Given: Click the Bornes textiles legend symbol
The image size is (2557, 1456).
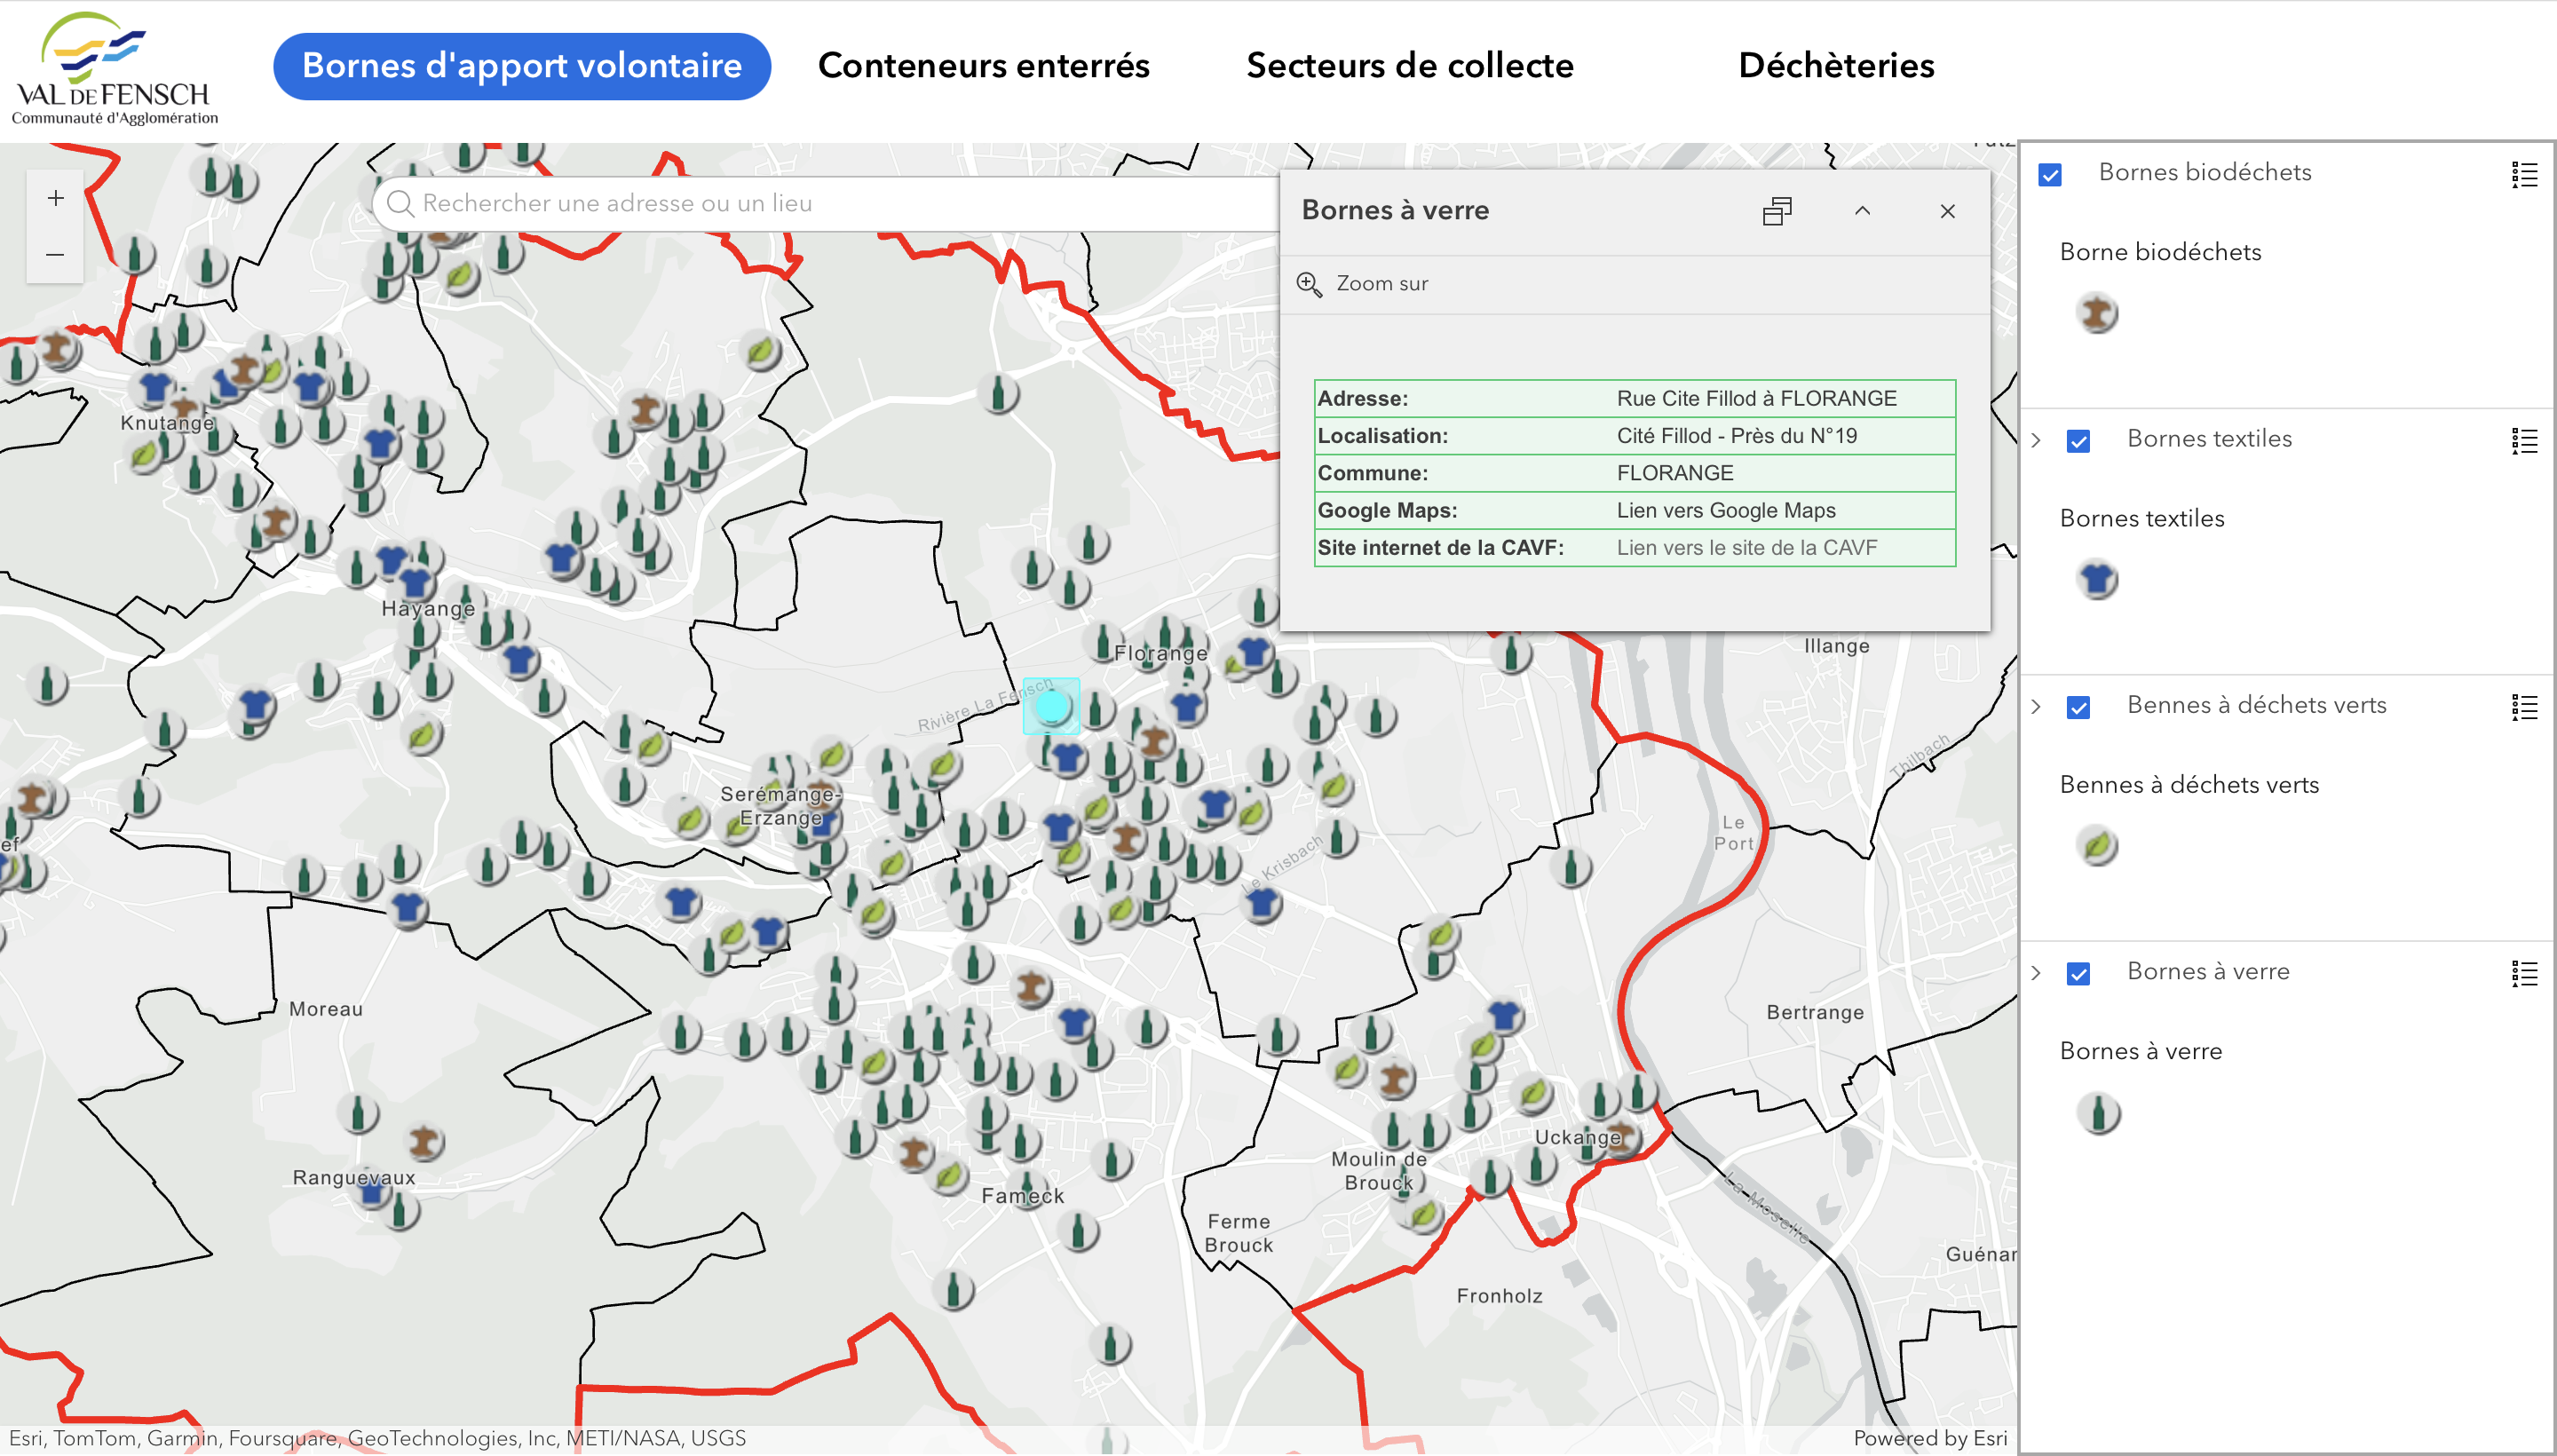Looking at the screenshot, I should click(2097, 580).
